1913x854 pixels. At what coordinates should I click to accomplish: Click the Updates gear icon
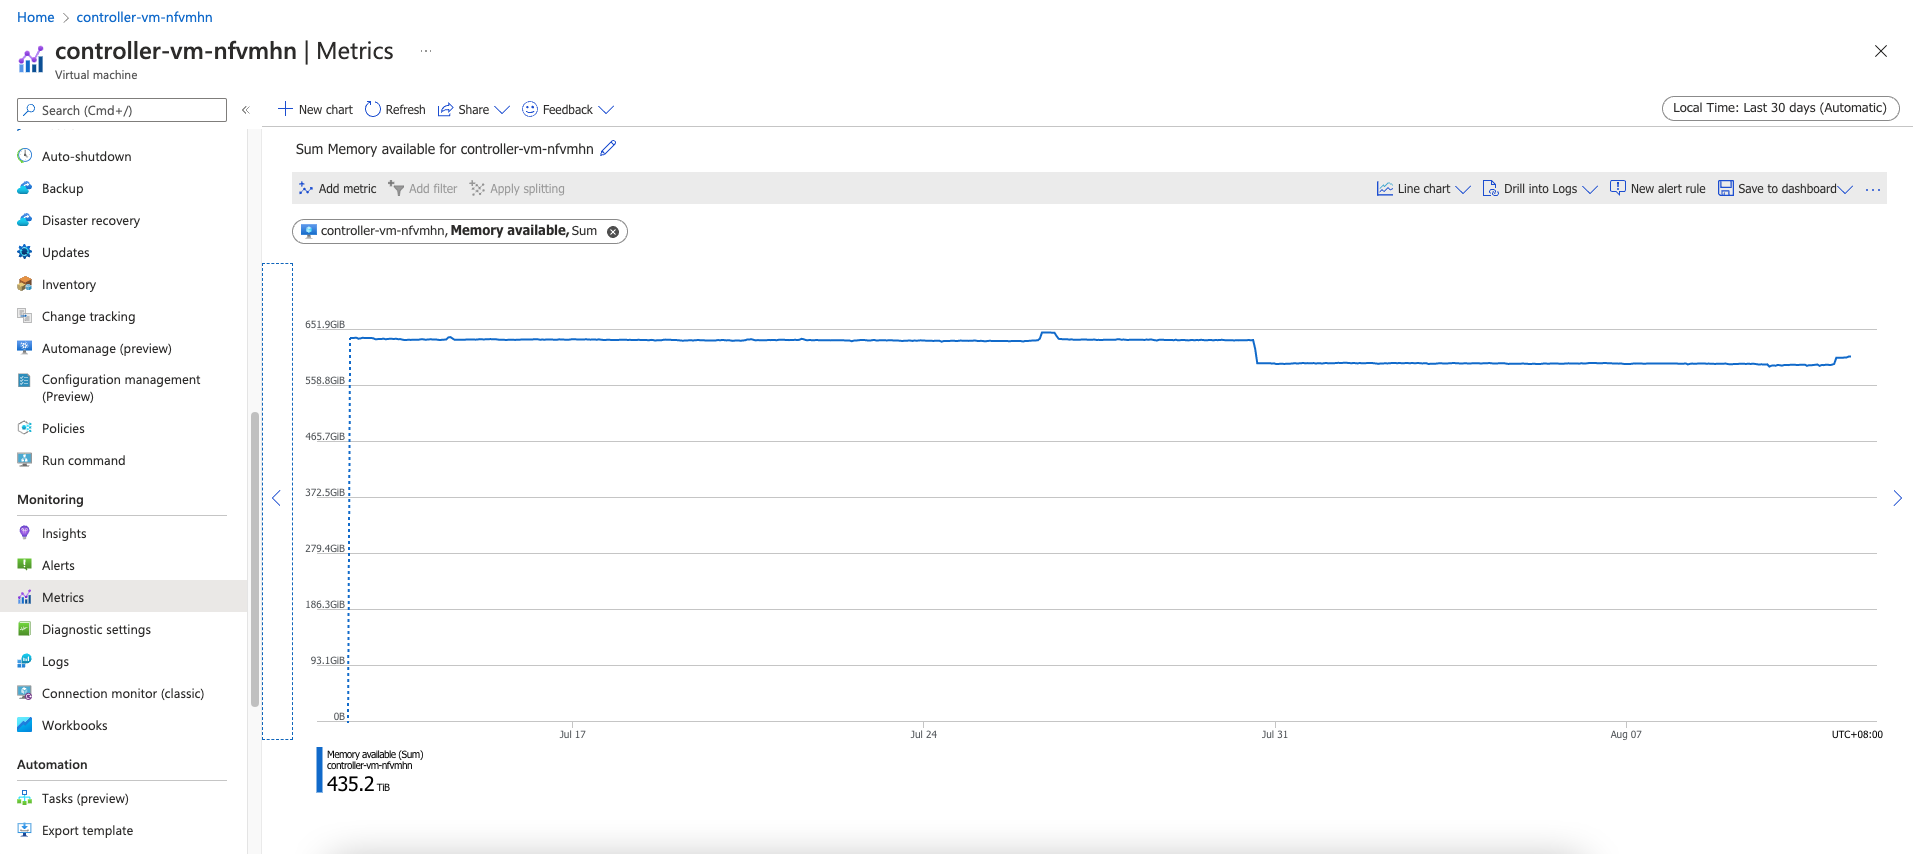[x=25, y=252]
